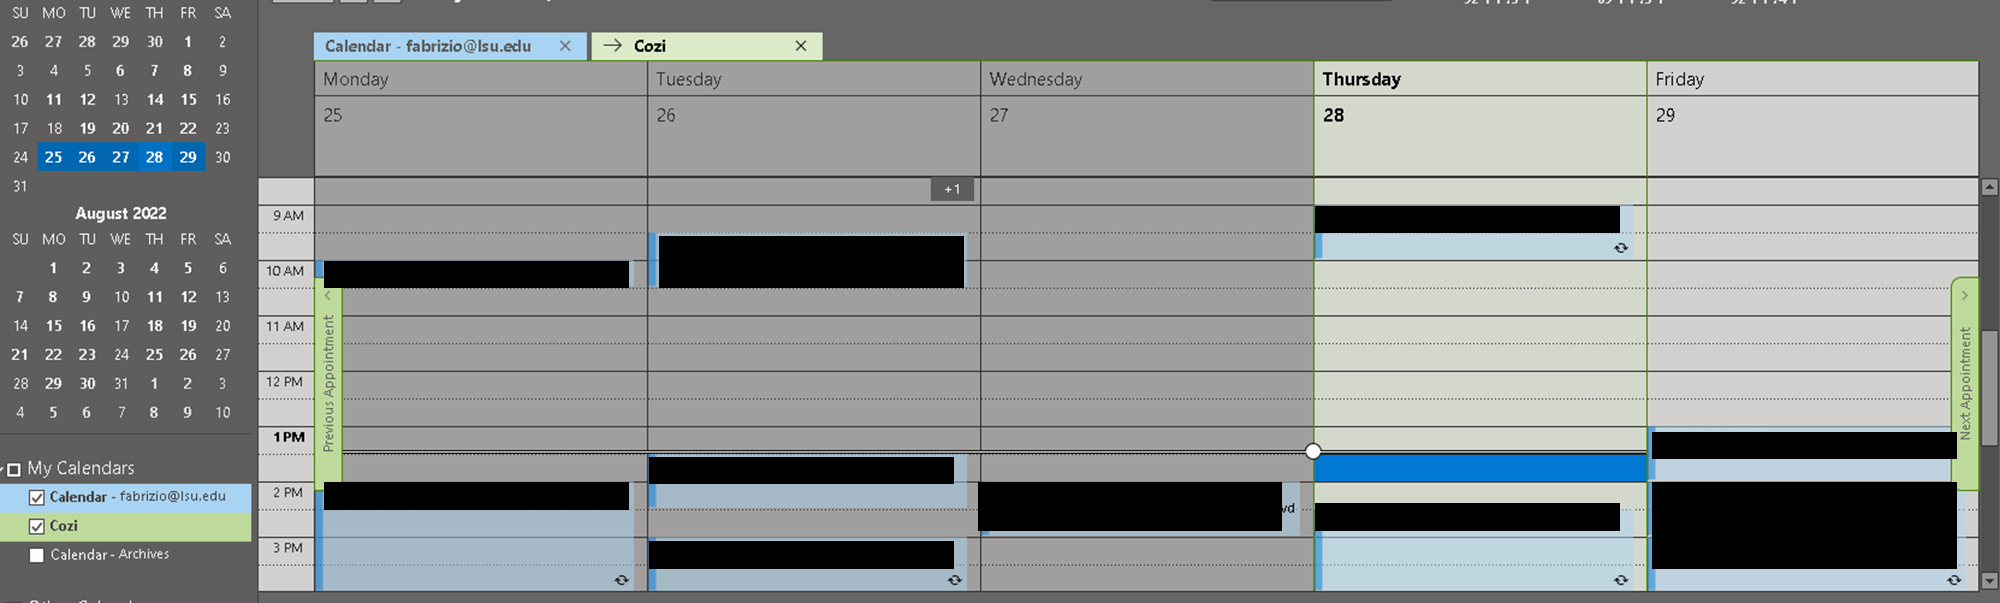
Task: Close the Calendar fabrizio@lsu.edu tab
Action: [565, 46]
